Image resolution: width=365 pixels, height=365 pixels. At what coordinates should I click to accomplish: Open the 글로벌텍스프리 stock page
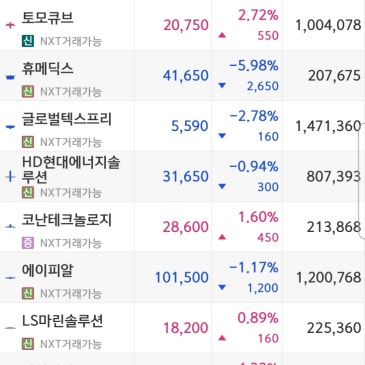[67, 119]
